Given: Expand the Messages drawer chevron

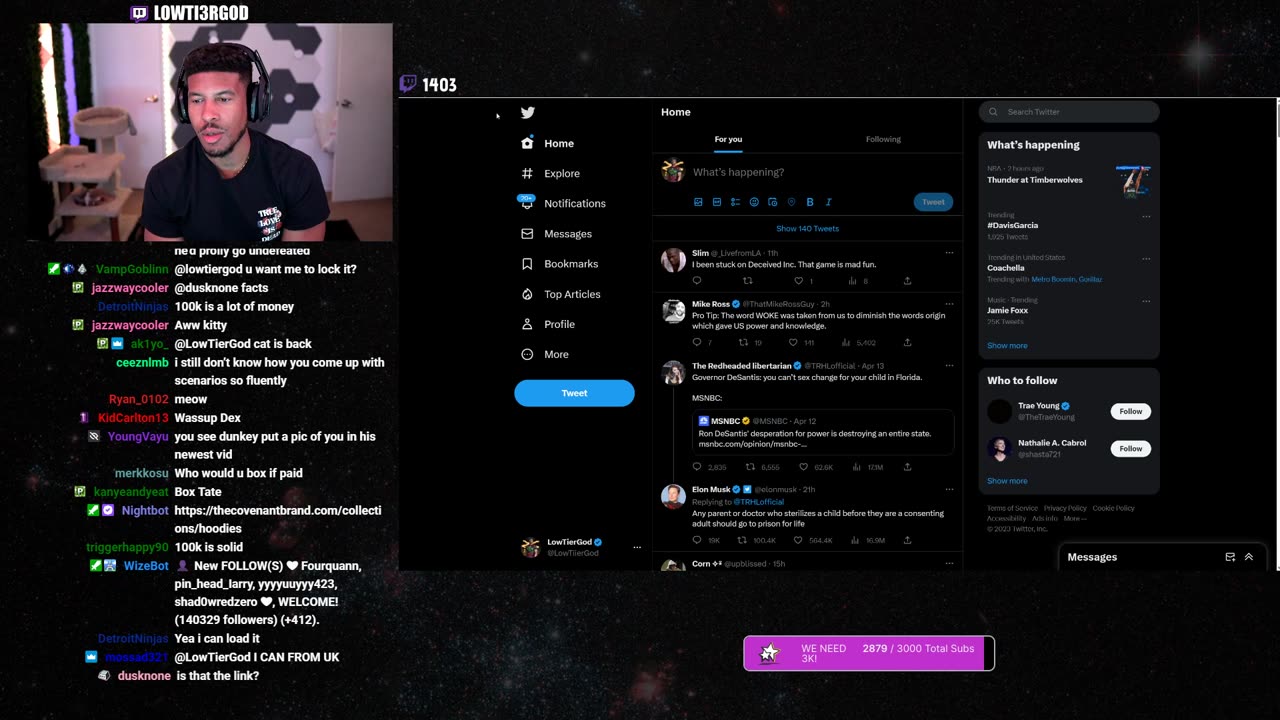Looking at the screenshot, I should 1249,557.
